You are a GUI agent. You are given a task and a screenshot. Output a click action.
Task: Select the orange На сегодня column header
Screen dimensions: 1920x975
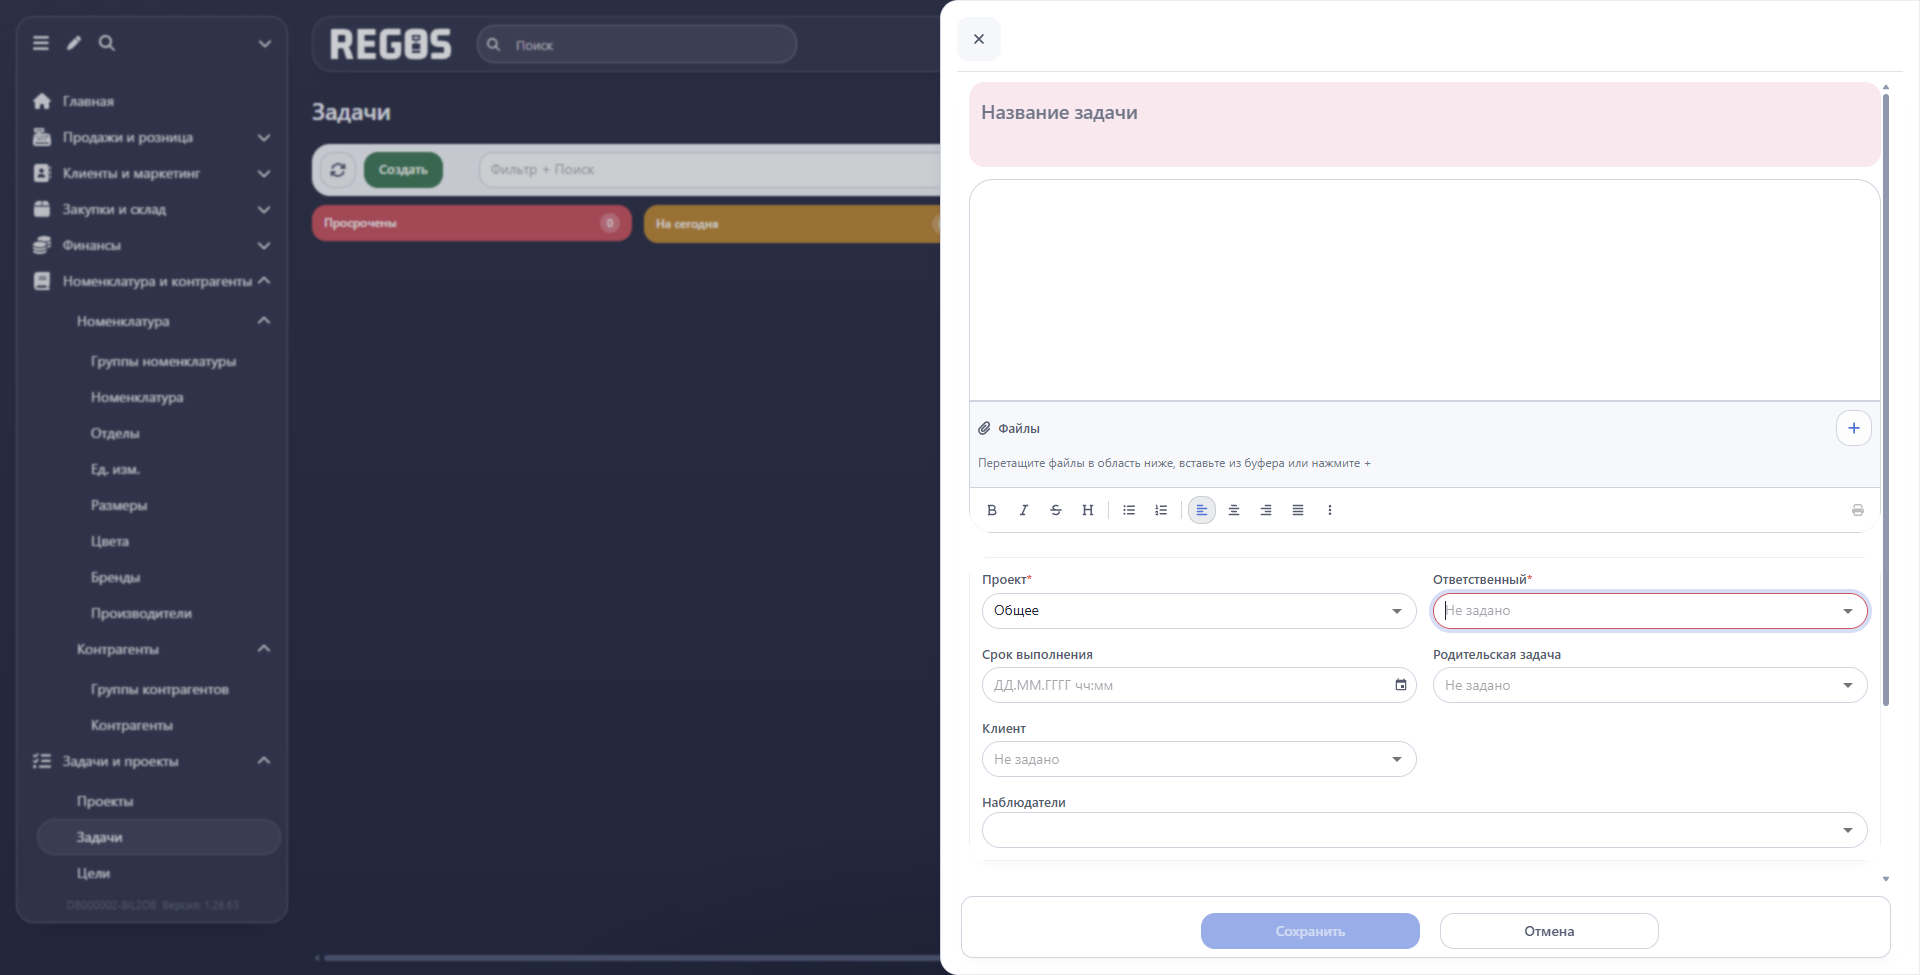(x=793, y=224)
